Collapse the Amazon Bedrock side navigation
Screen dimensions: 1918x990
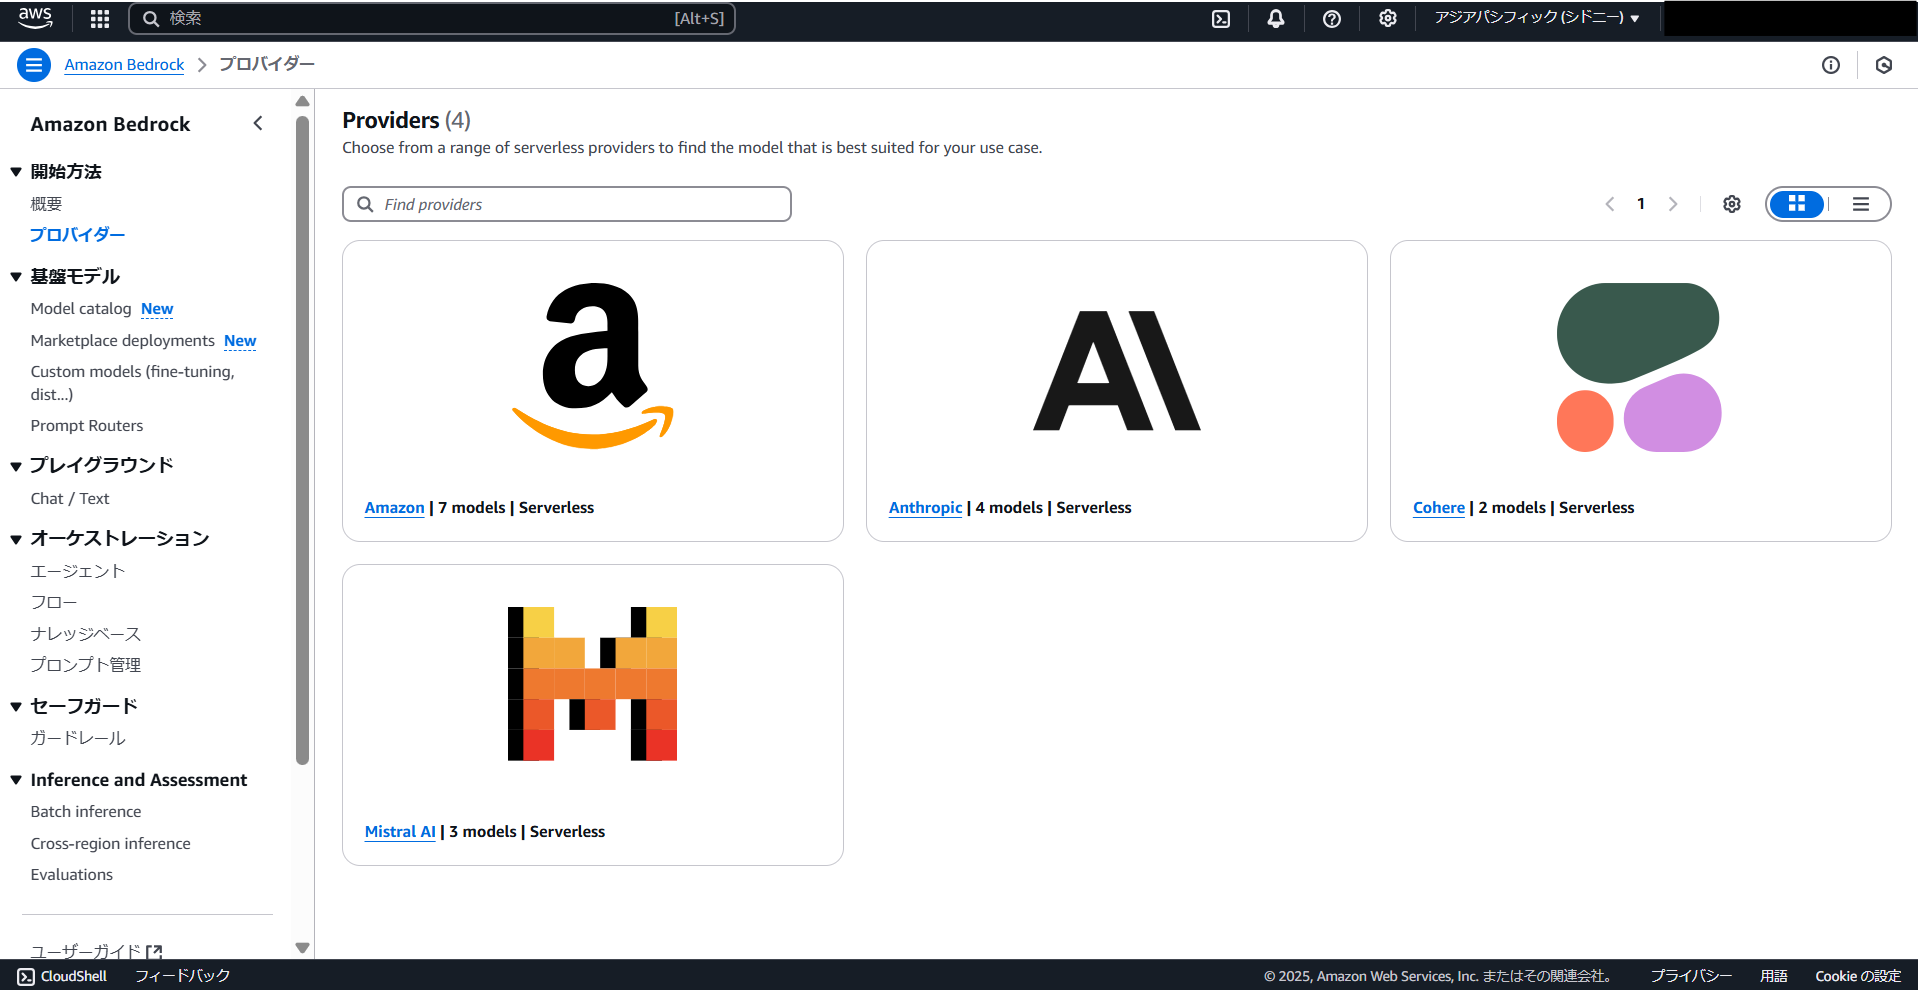click(x=258, y=123)
